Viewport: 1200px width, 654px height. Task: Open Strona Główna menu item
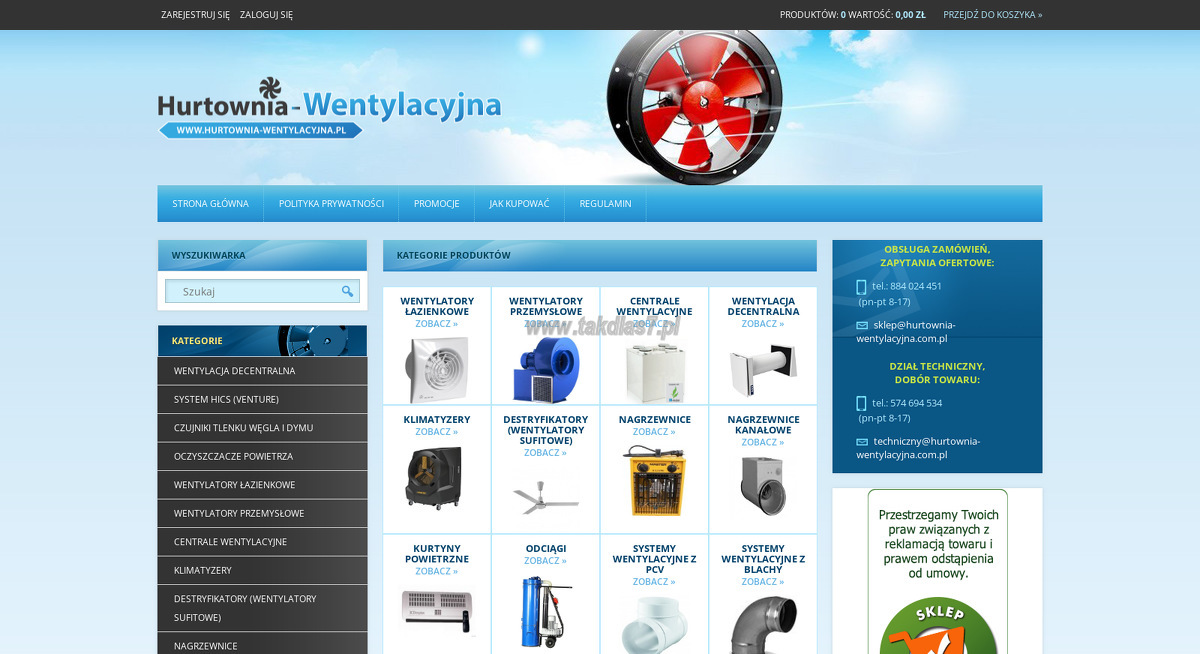[210, 204]
